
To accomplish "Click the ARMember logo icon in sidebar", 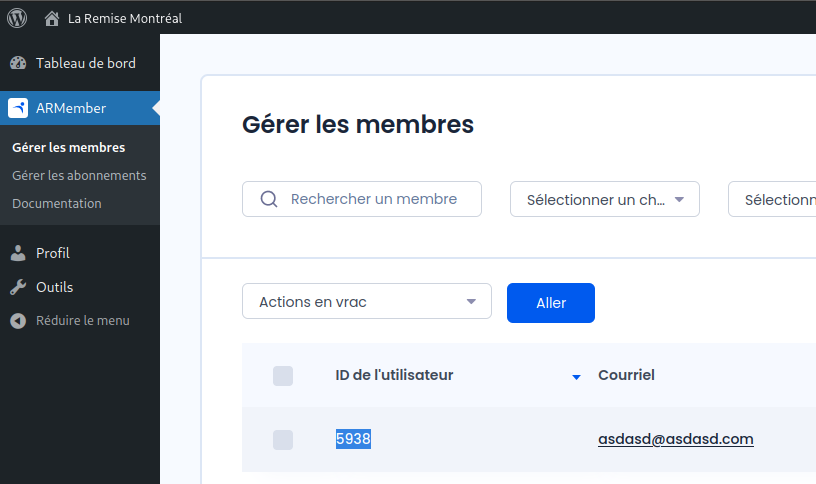I will coord(18,108).
